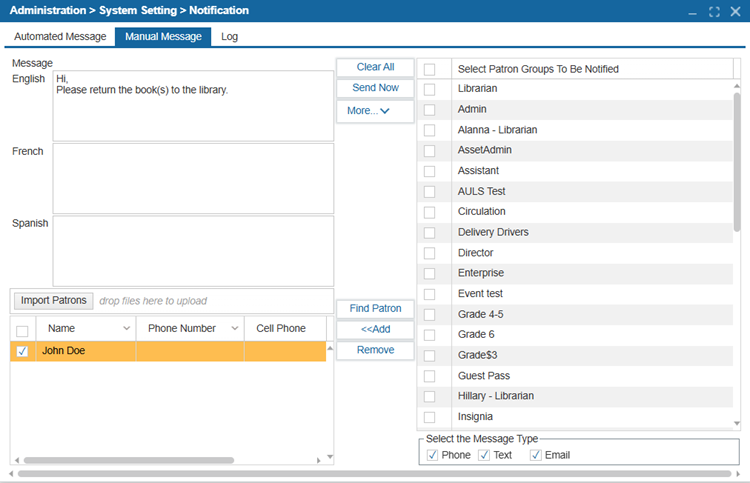Click the patron table scroll-left arrow

pos(17,461)
